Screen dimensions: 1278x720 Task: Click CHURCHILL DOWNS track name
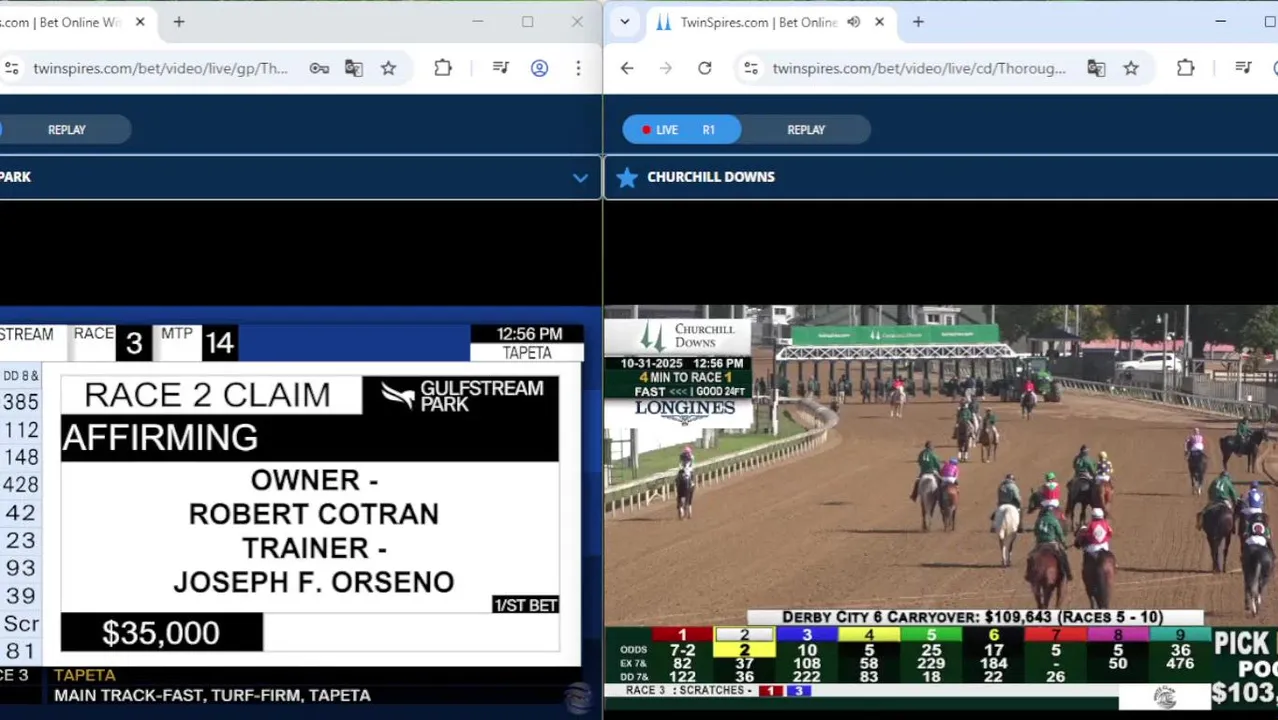coord(711,177)
